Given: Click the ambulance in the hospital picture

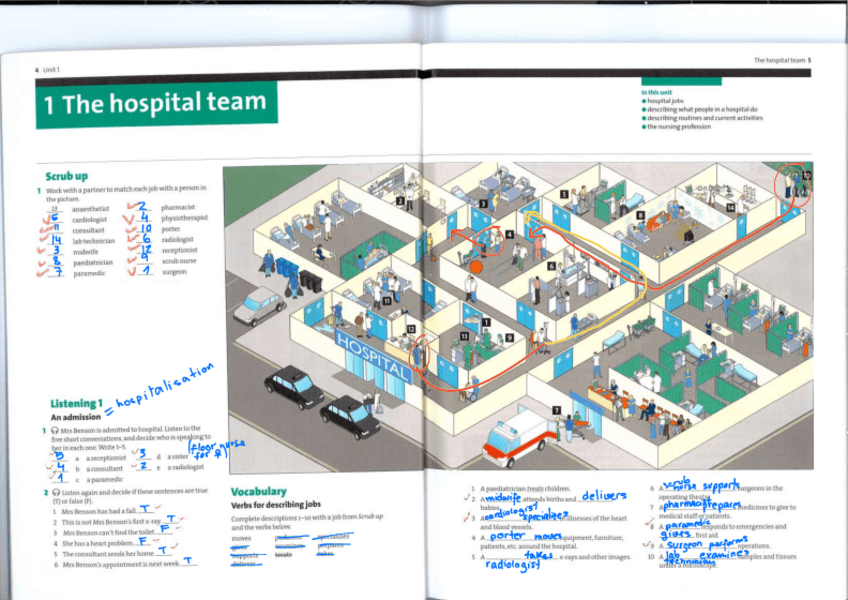Looking at the screenshot, I should point(518,435).
